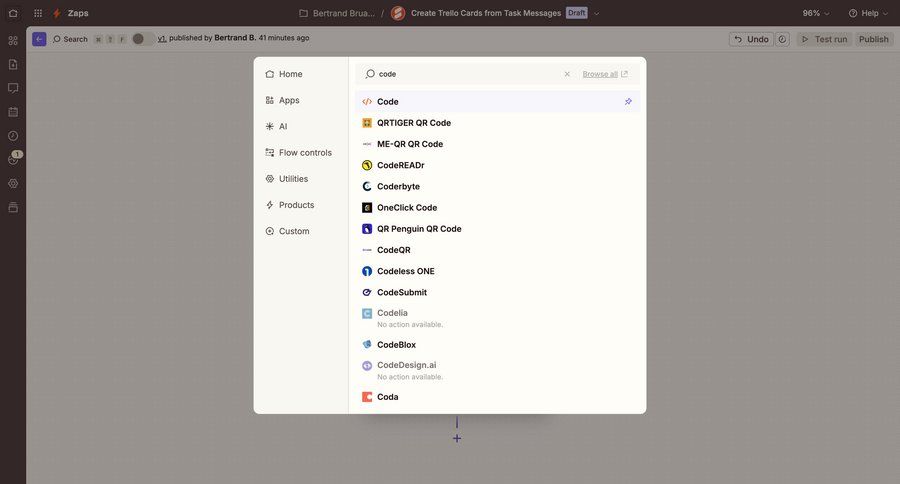Screen dimensions: 900x484
Task: Open the v1 version link
Action: tap(162, 38)
